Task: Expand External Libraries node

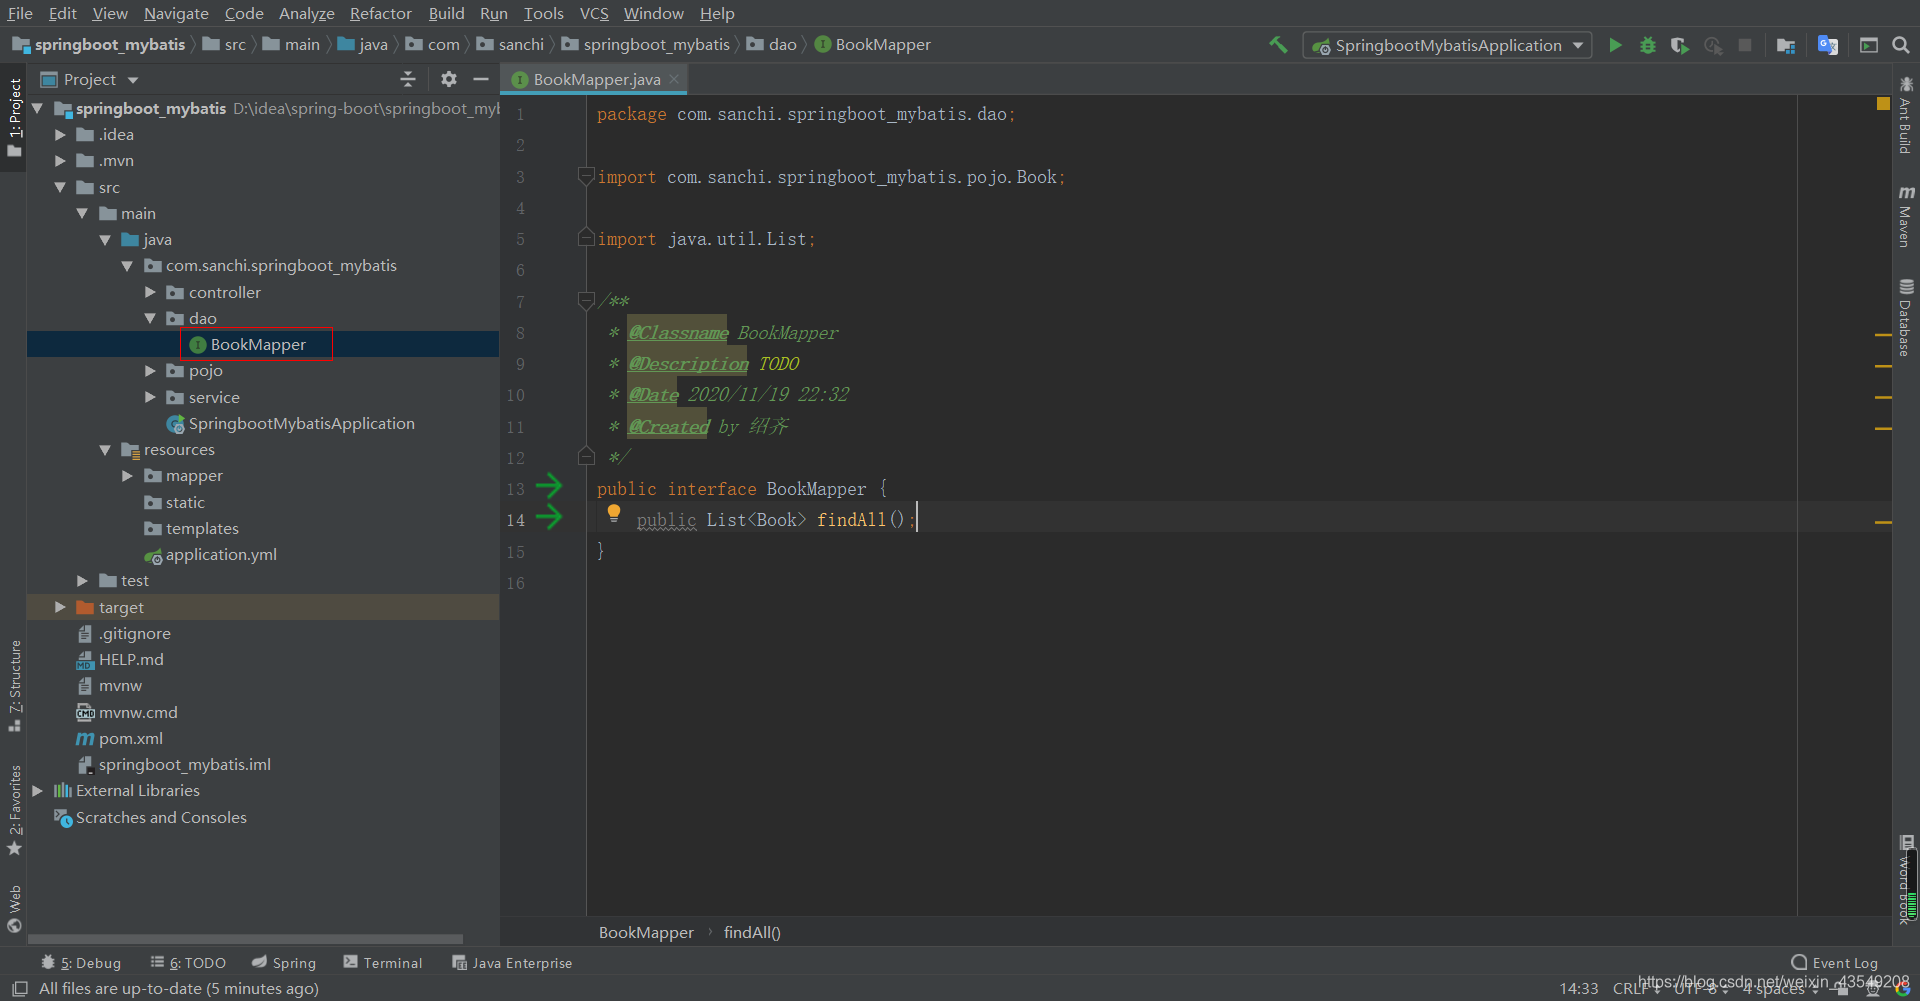Action: pyautogui.click(x=37, y=790)
